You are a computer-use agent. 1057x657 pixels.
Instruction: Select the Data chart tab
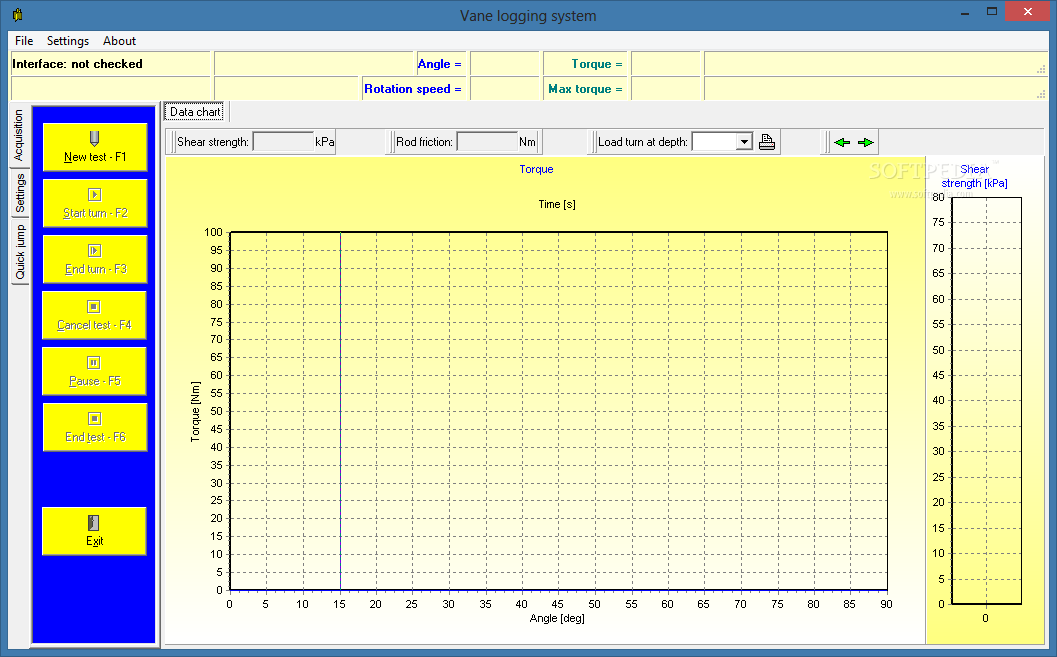coord(195,112)
